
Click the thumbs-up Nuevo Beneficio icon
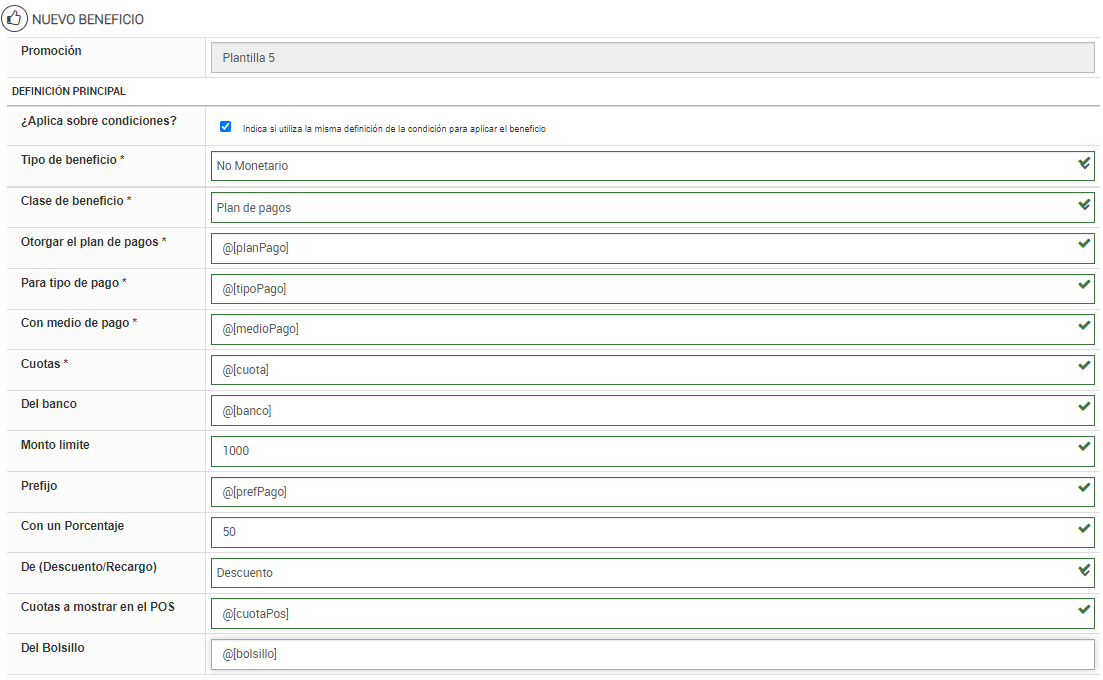(15, 18)
